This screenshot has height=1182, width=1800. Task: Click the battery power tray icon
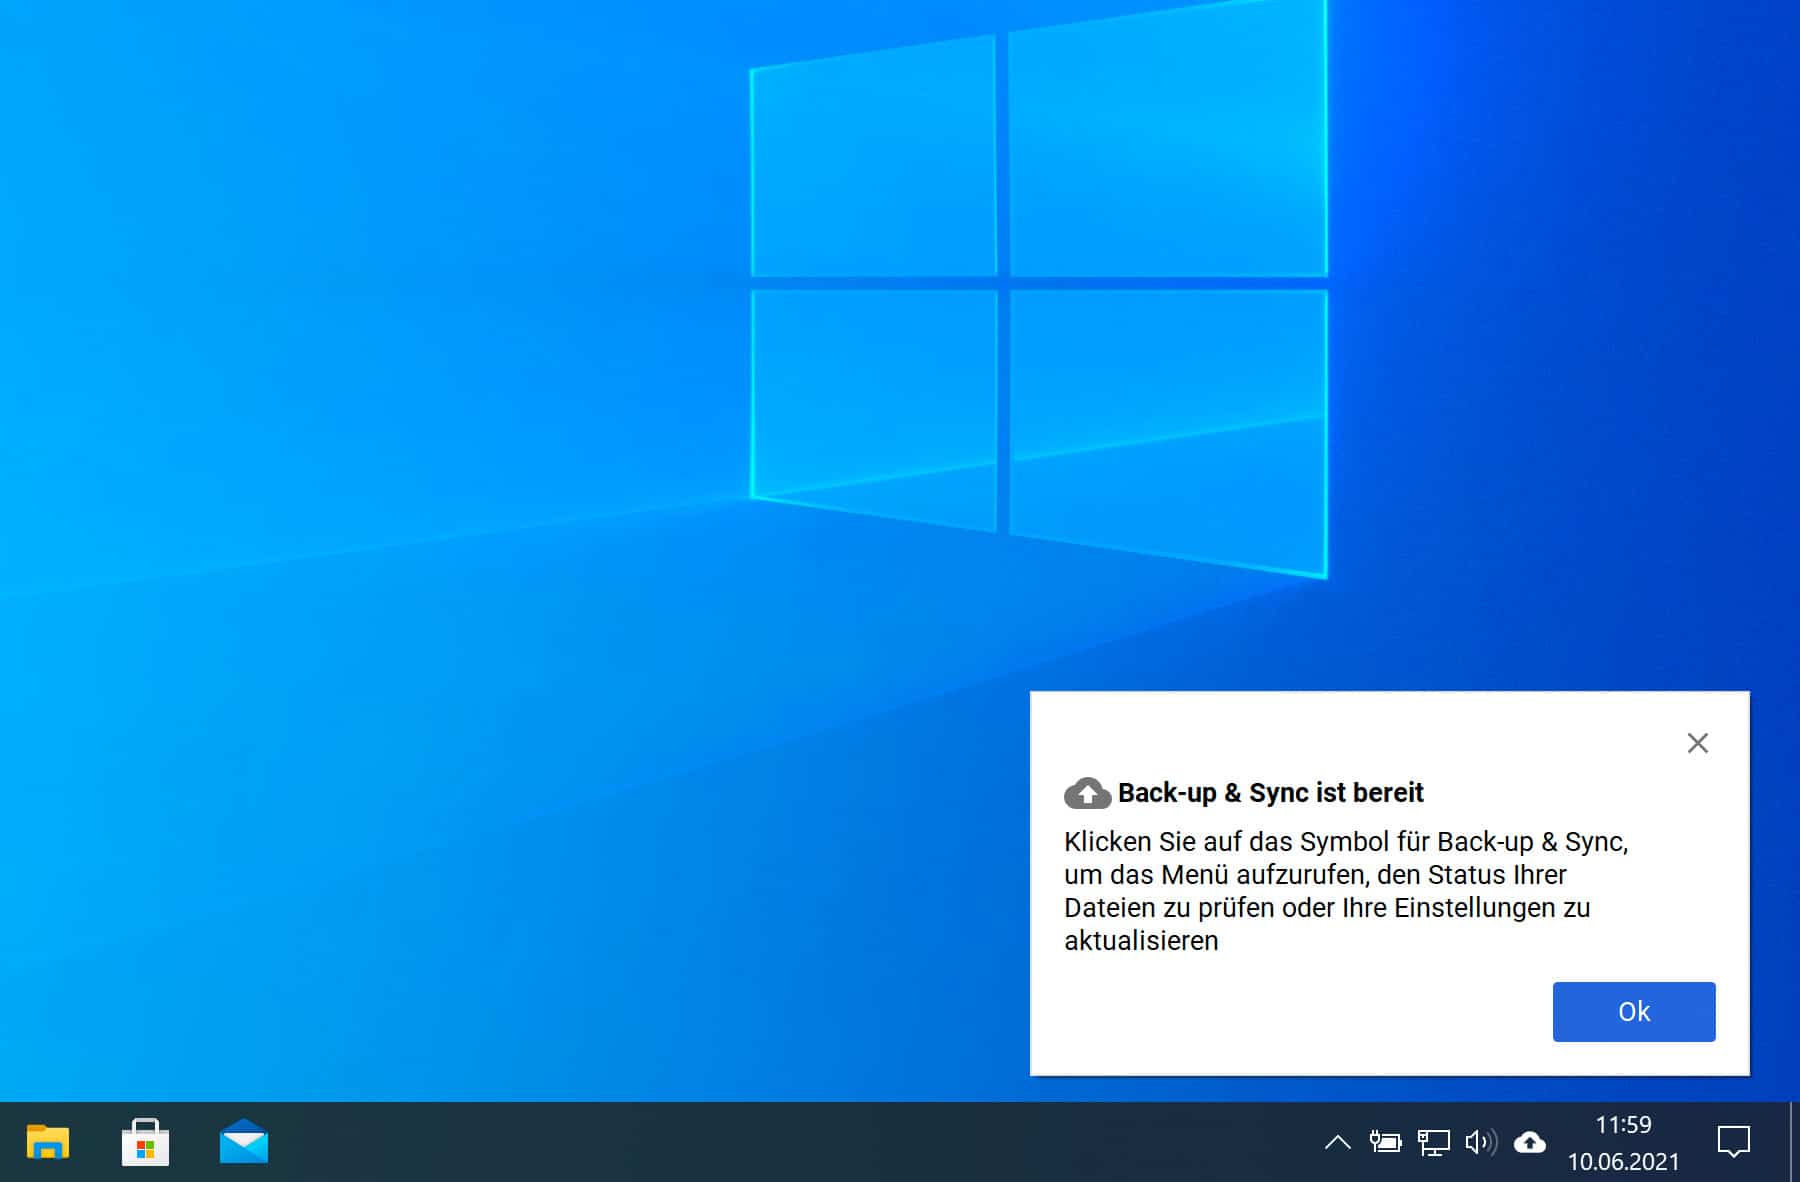click(x=1385, y=1142)
